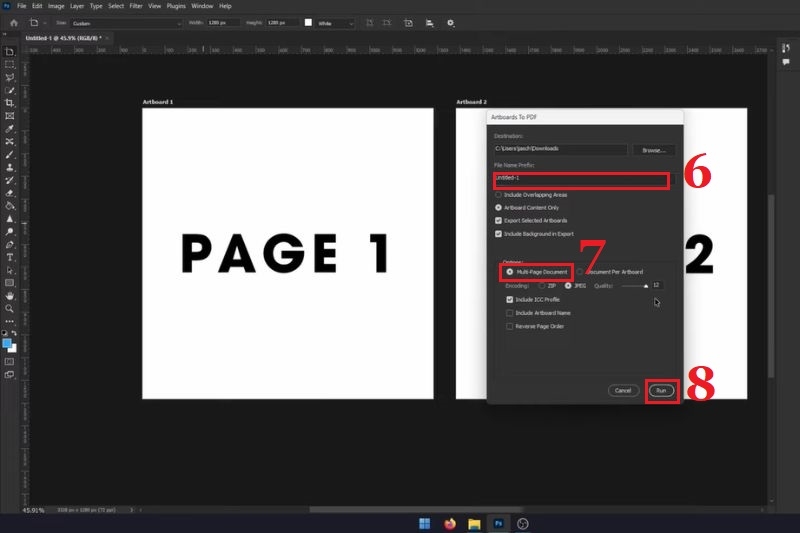The image size is (800, 533).
Task: Change screen mode icon
Action: click(x=9, y=375)
